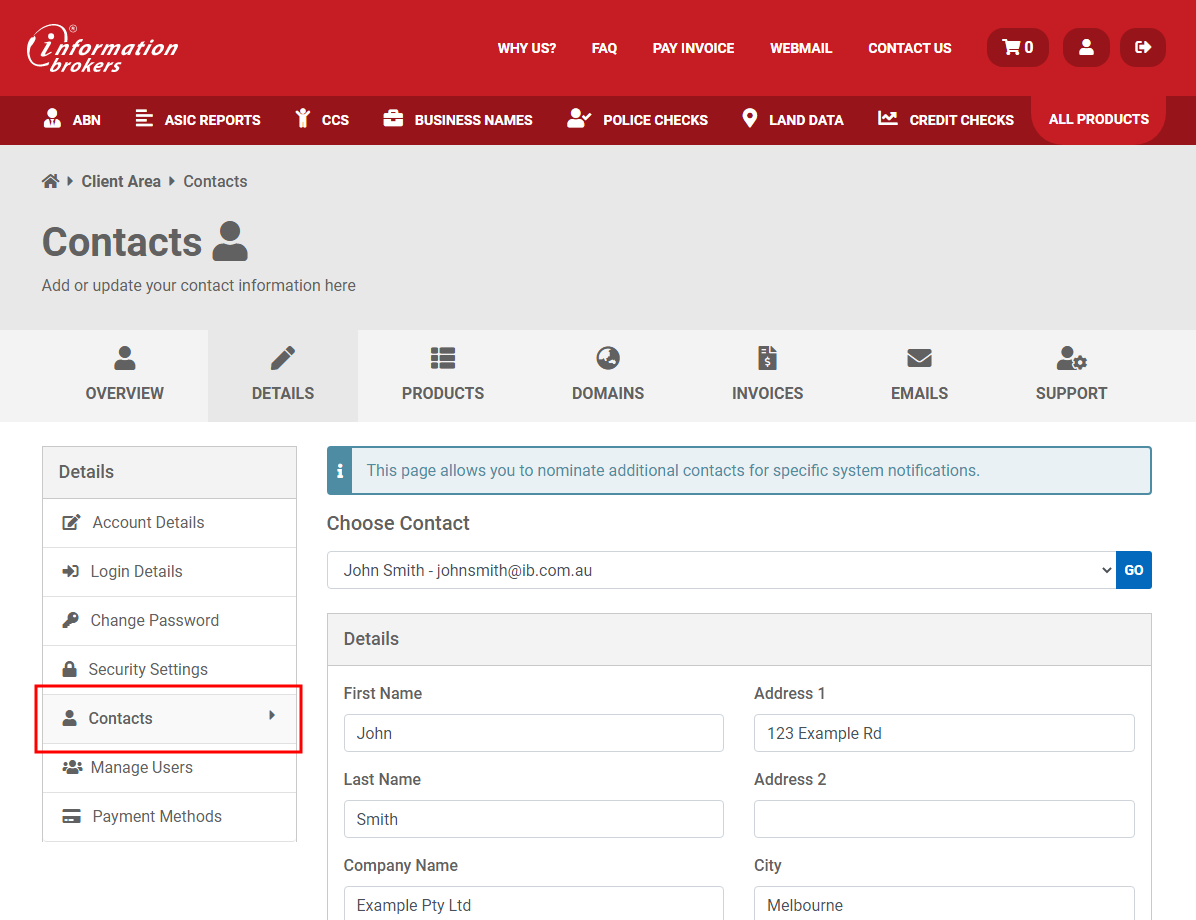Click the Address 2 text field

pyautogui.click(x=944, y=819)
